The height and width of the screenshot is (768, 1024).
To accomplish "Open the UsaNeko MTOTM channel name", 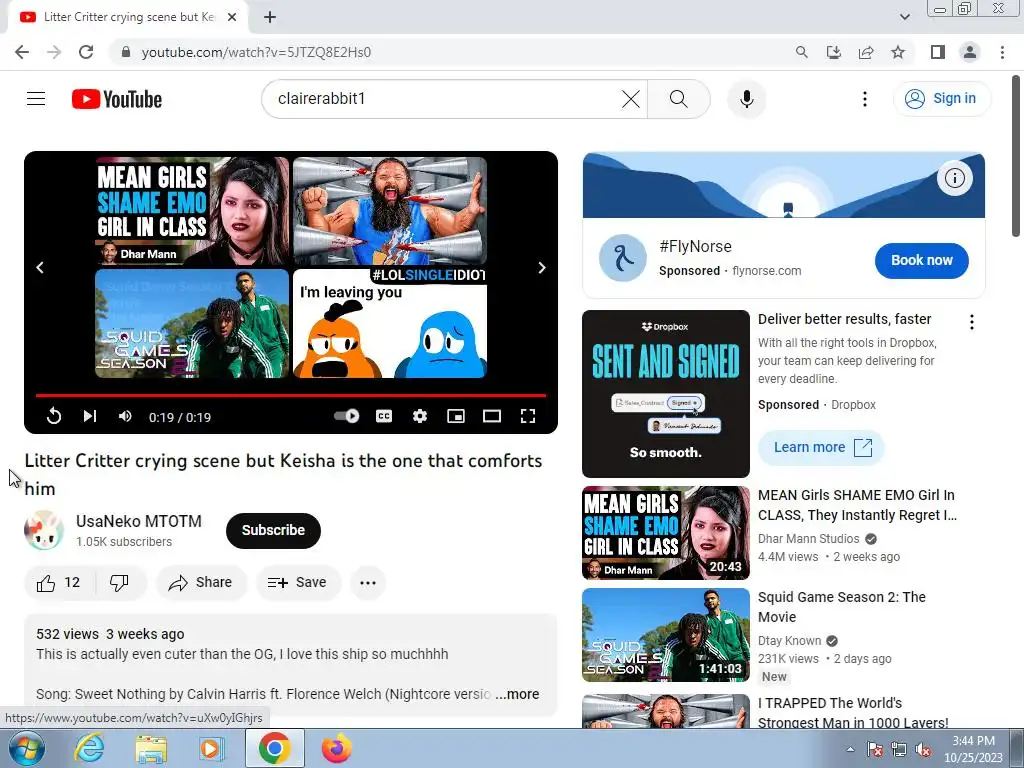I will (x=138, y=521).
